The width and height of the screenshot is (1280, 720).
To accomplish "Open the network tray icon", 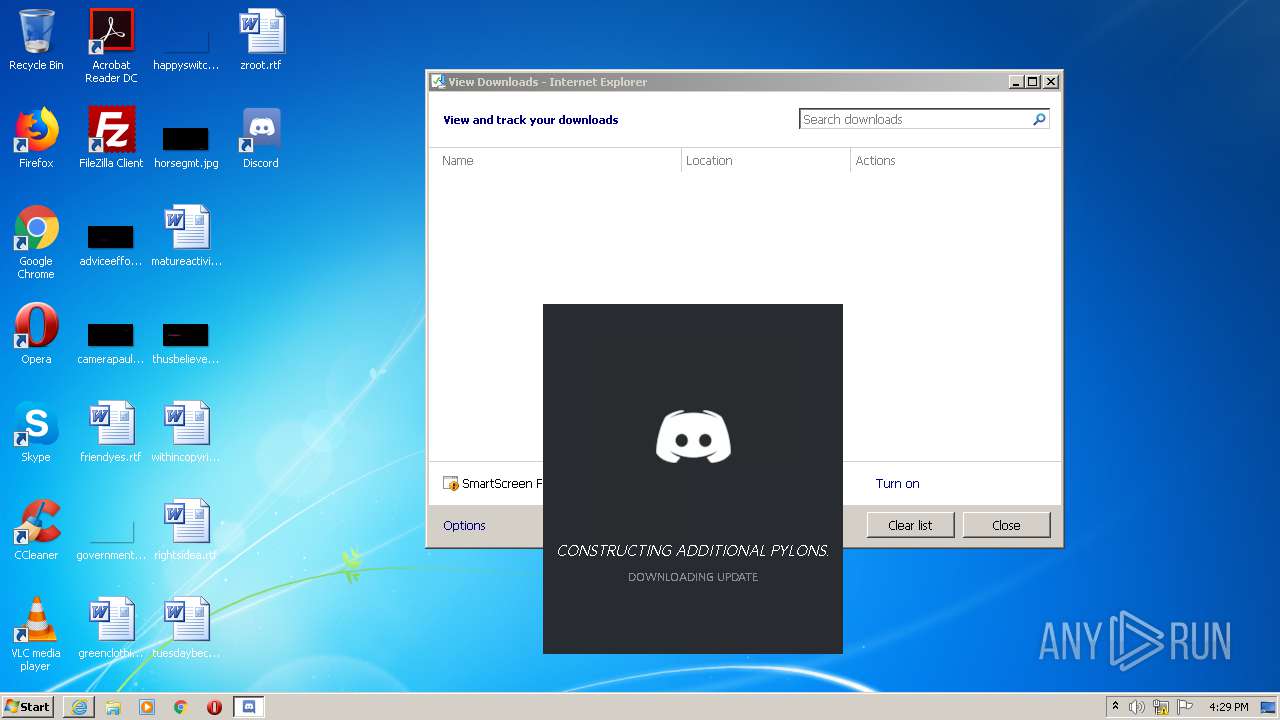I will (x=1161, y=707).
